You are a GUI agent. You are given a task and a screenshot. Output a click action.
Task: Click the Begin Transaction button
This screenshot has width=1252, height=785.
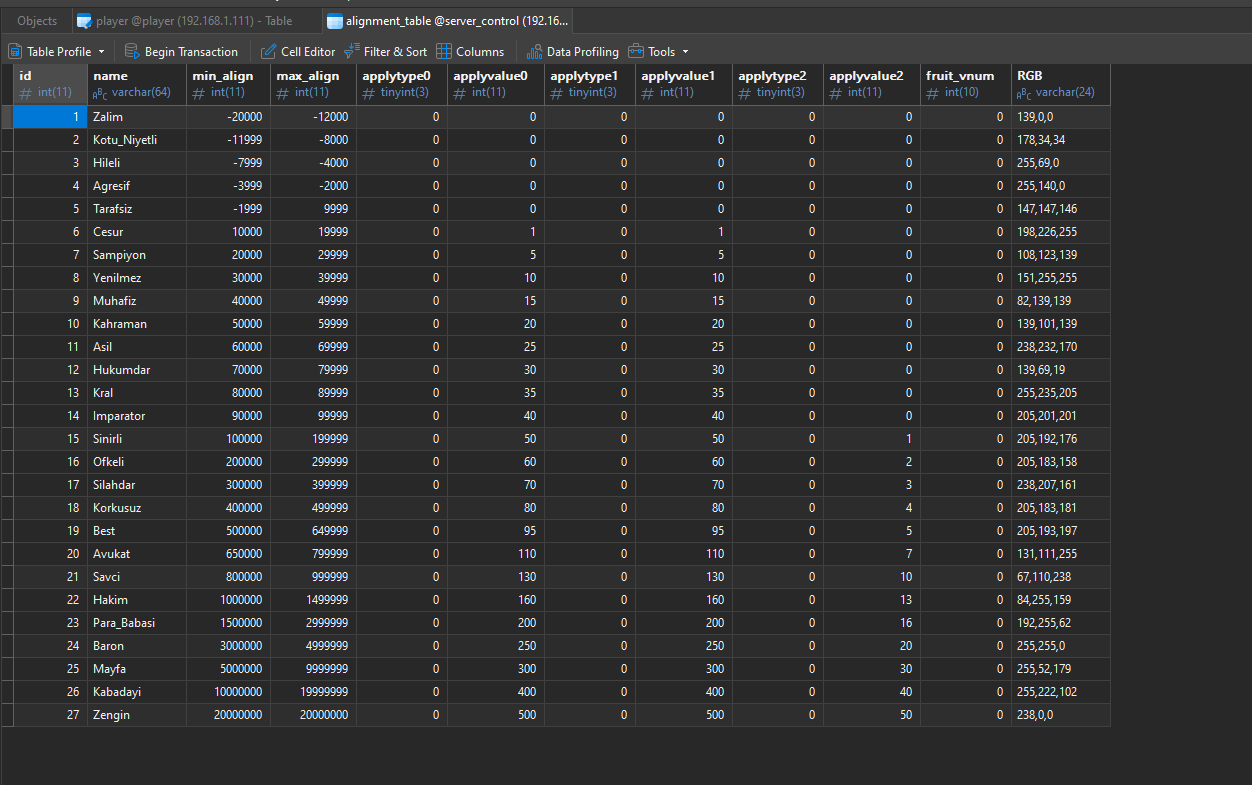click(181, 51)
